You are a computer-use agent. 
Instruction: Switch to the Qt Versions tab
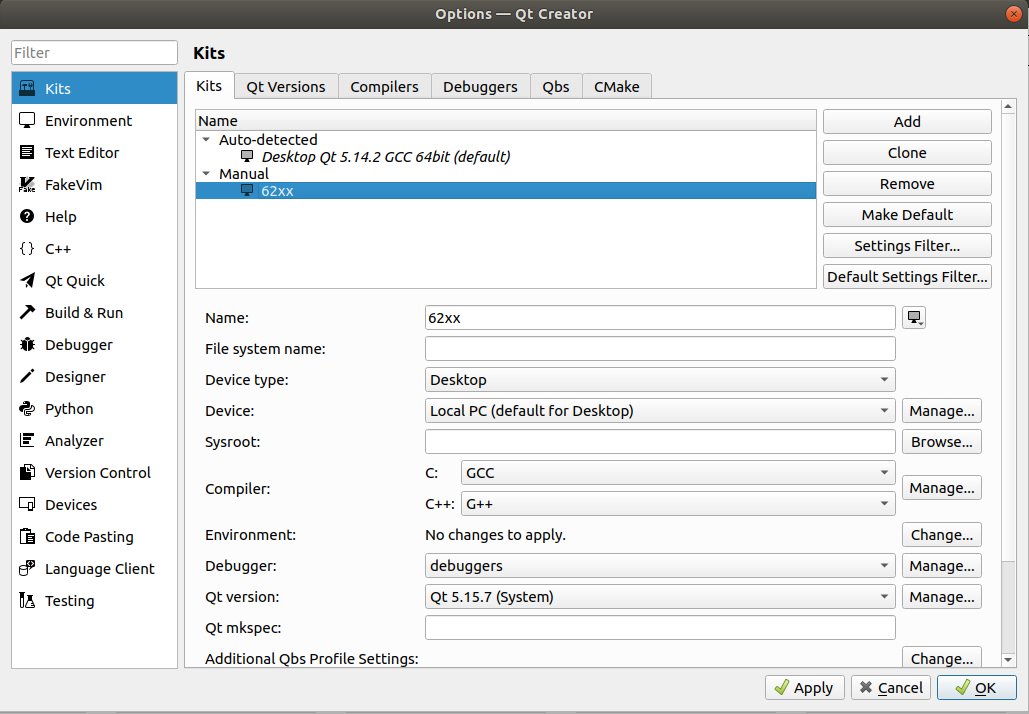pos(286,87)
